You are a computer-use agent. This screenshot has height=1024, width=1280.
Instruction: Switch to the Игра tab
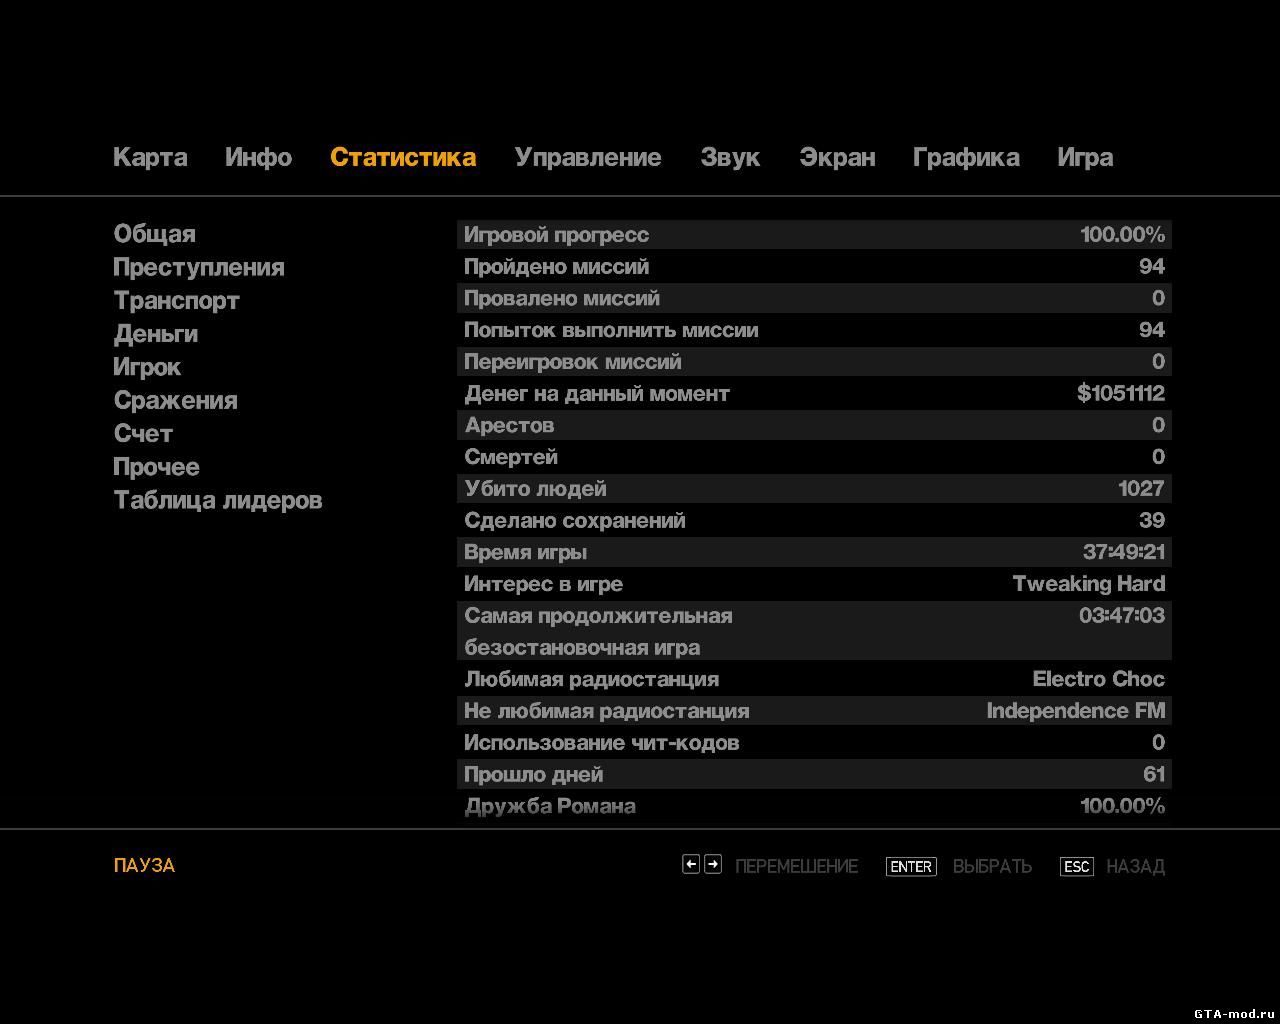pos(1085,158)
